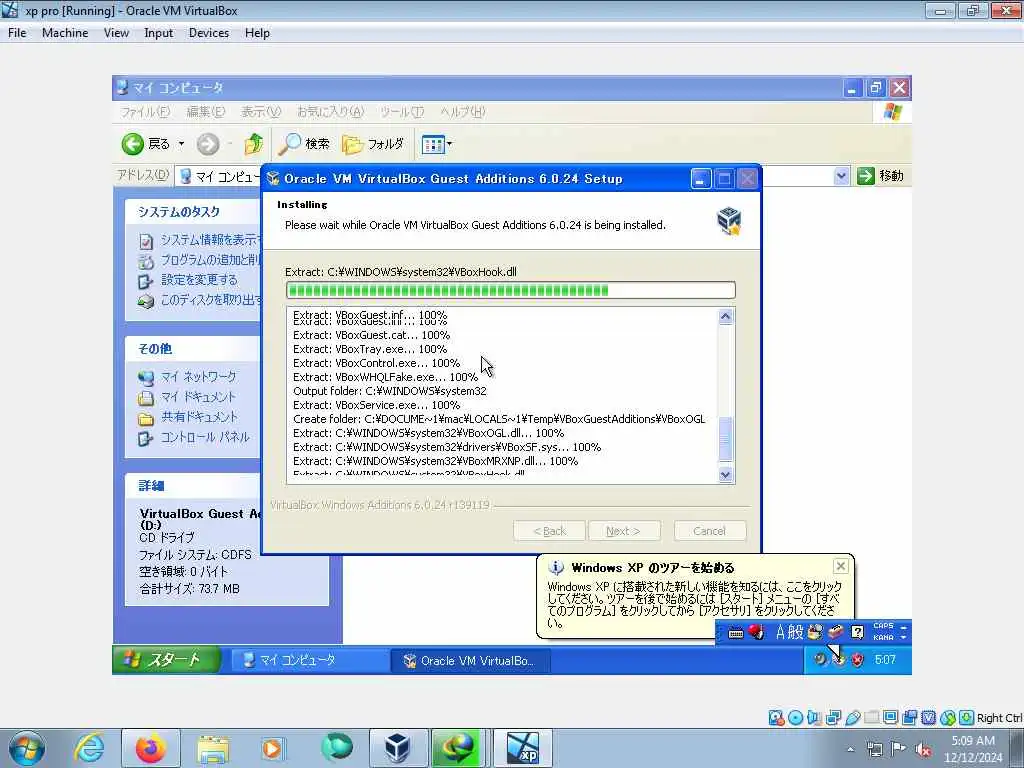Click the 移動 go button

[881, 176]
